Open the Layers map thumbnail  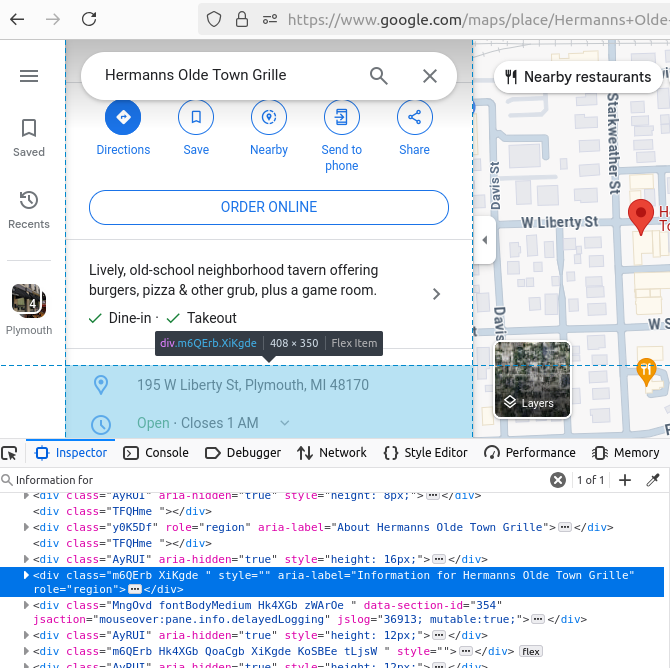532,379
